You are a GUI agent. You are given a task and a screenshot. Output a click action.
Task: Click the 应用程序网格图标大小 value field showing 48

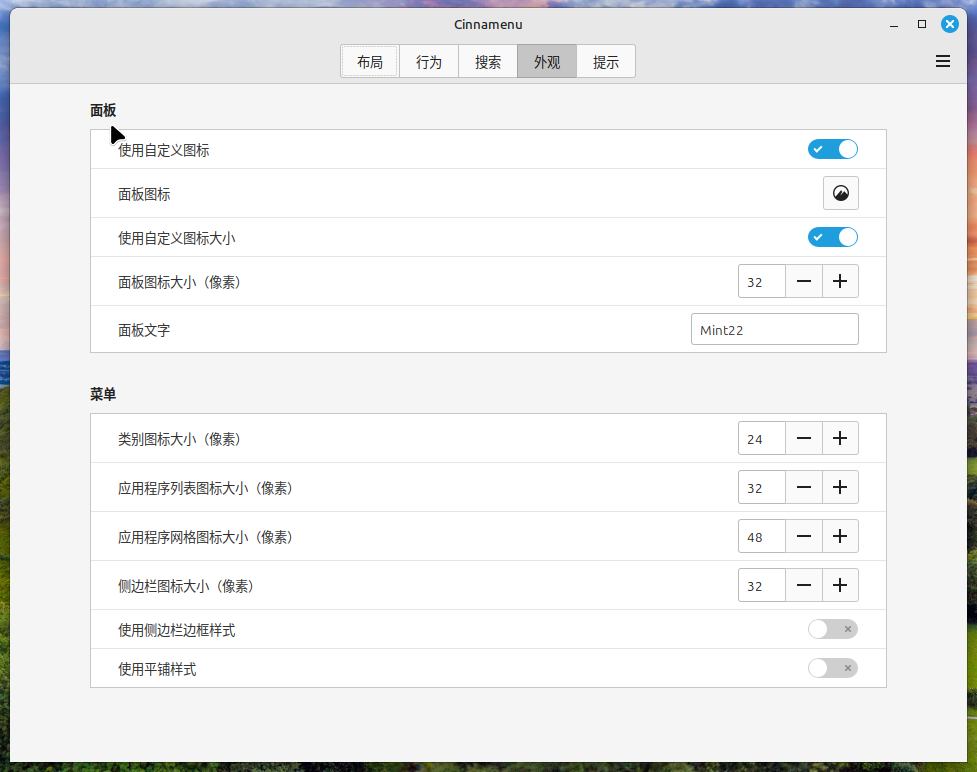click(762, 536)
